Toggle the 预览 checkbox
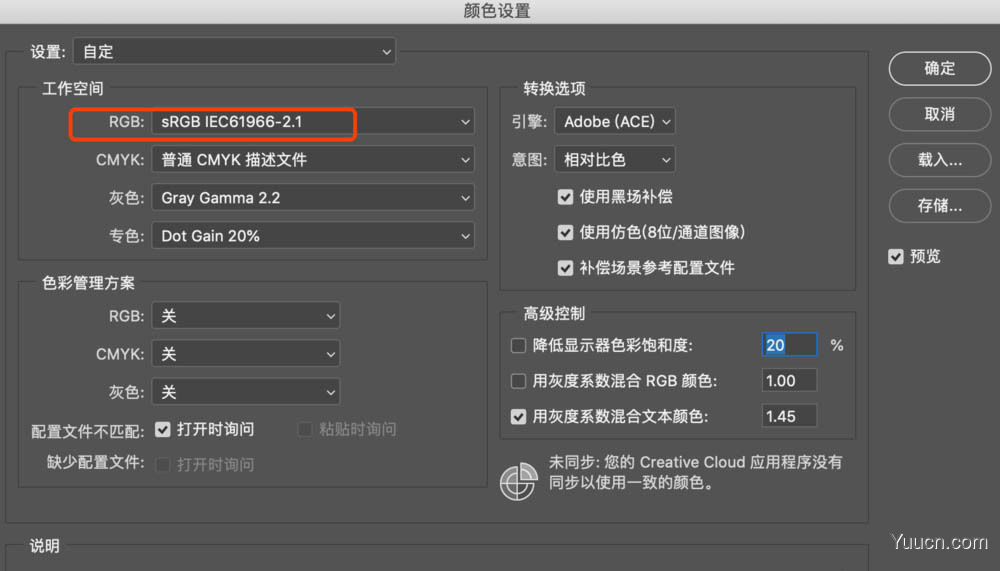The width and height of the screenshot is (1000, 571). pos(896,256)
